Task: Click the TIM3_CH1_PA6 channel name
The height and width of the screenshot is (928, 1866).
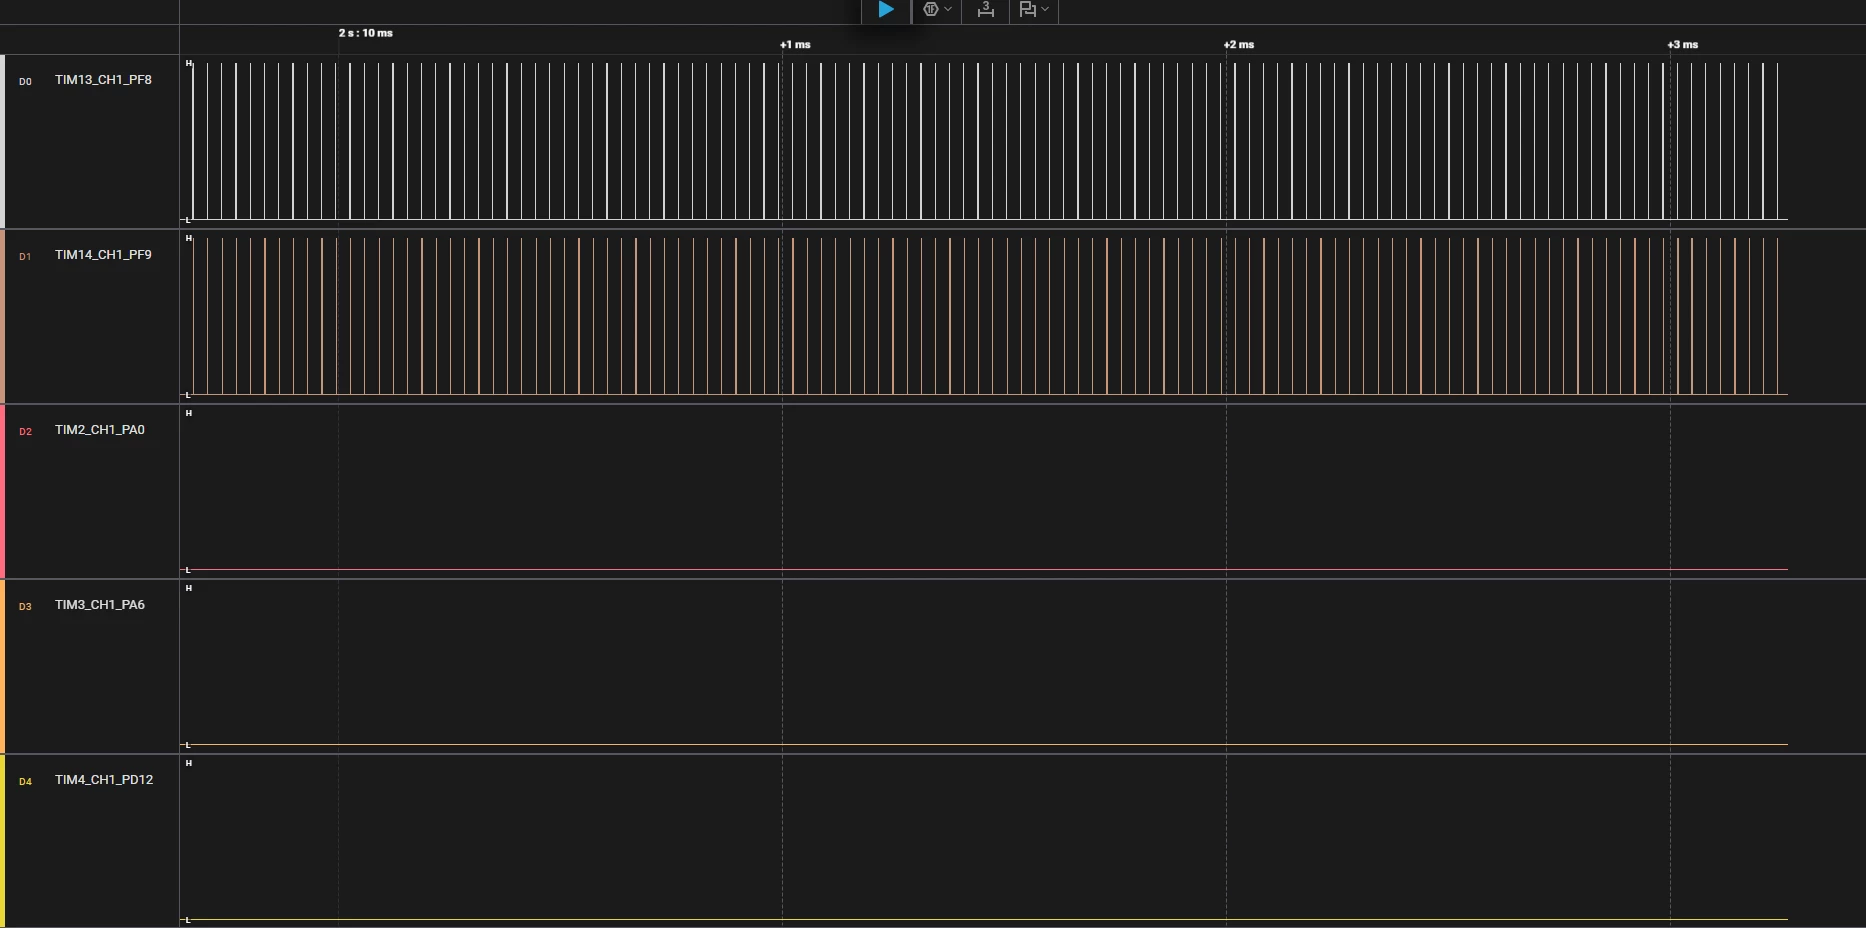Action: tap(100, 605)
